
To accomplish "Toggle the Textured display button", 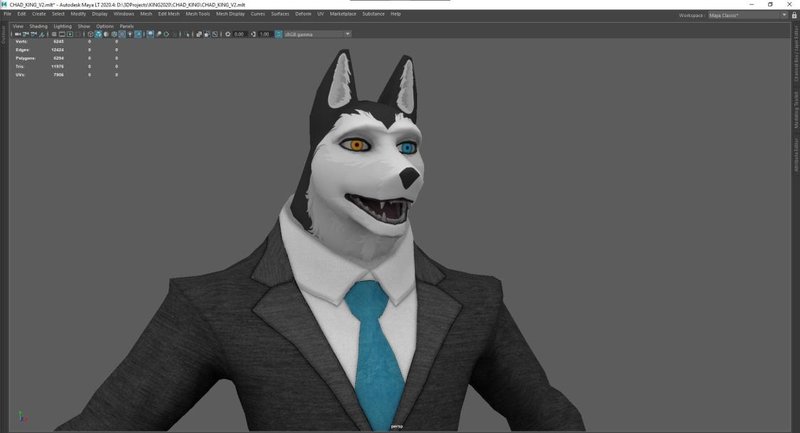I will point(122,34).
